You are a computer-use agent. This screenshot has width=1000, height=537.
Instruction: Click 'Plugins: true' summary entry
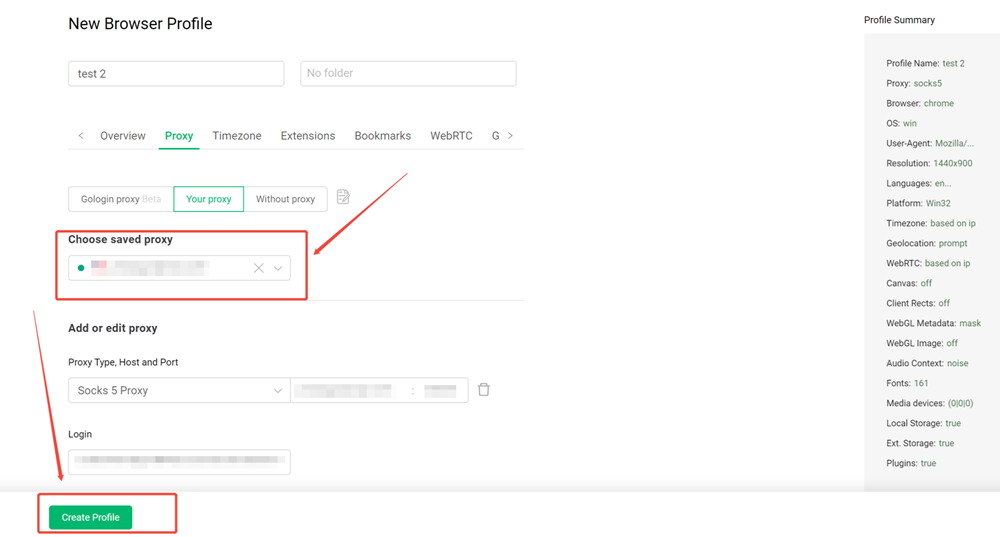pos(911,463)
